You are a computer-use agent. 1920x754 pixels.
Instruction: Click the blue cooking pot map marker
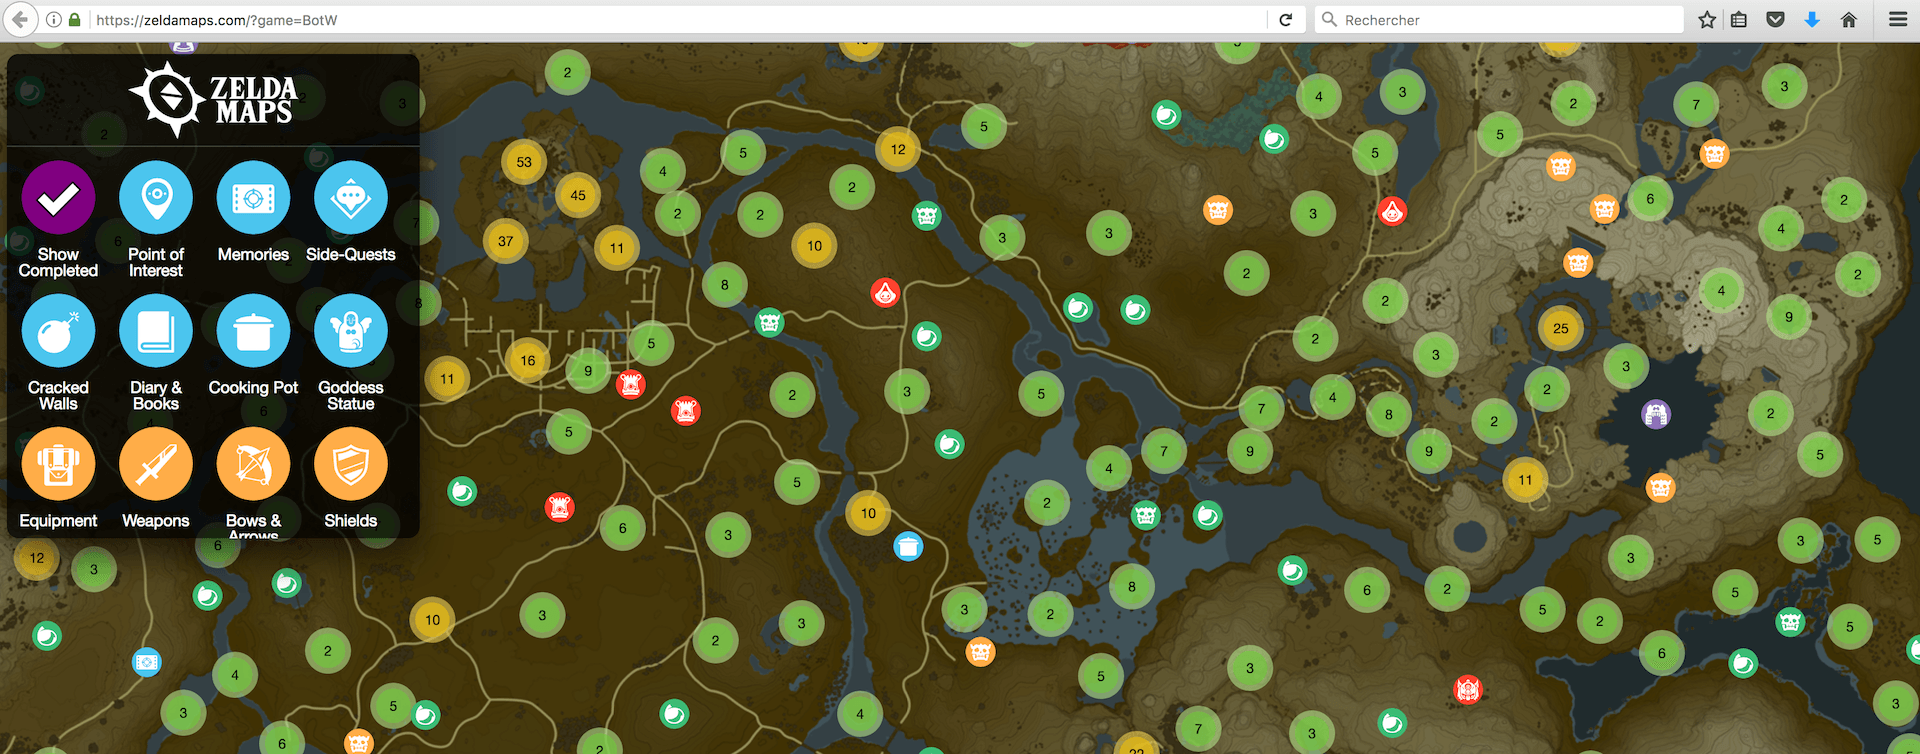[x=908, y=546]
